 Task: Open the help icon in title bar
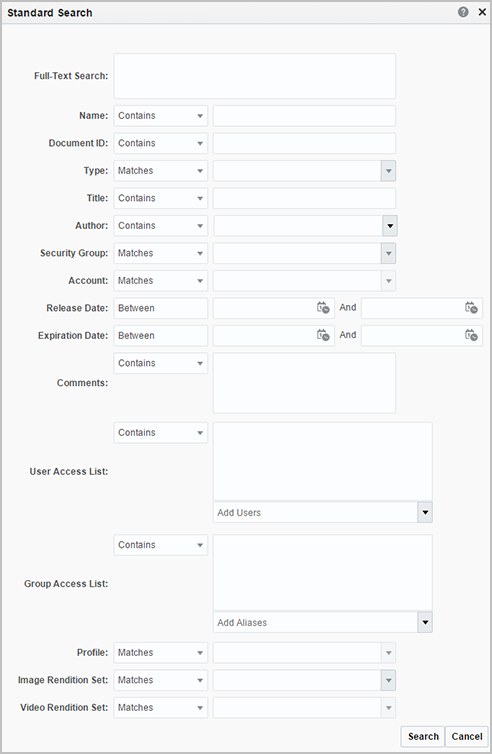click(x=463, y=12)
